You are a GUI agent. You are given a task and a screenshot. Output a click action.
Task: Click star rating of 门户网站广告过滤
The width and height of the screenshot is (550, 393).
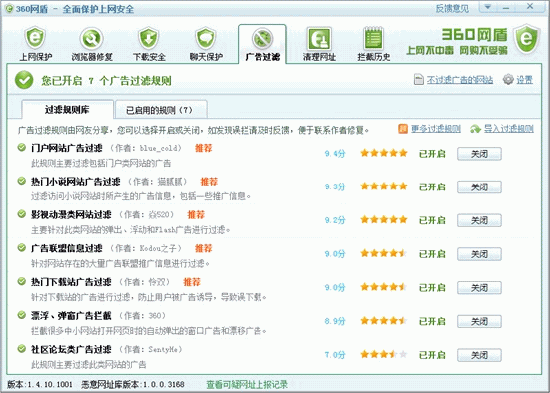pos(384,153)
